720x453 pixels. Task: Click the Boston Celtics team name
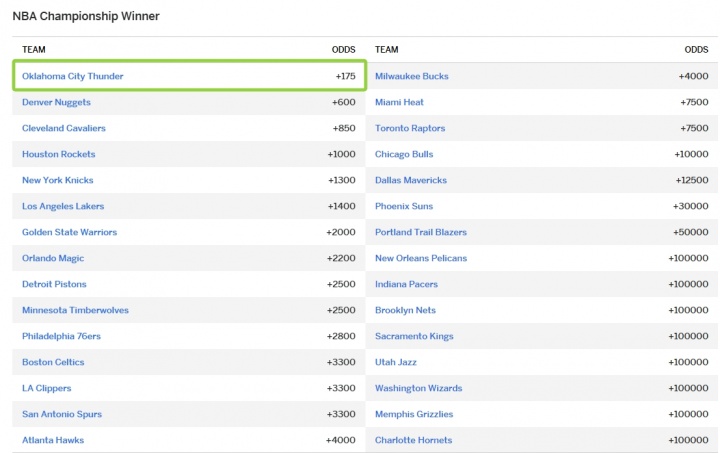coord(53,362)
